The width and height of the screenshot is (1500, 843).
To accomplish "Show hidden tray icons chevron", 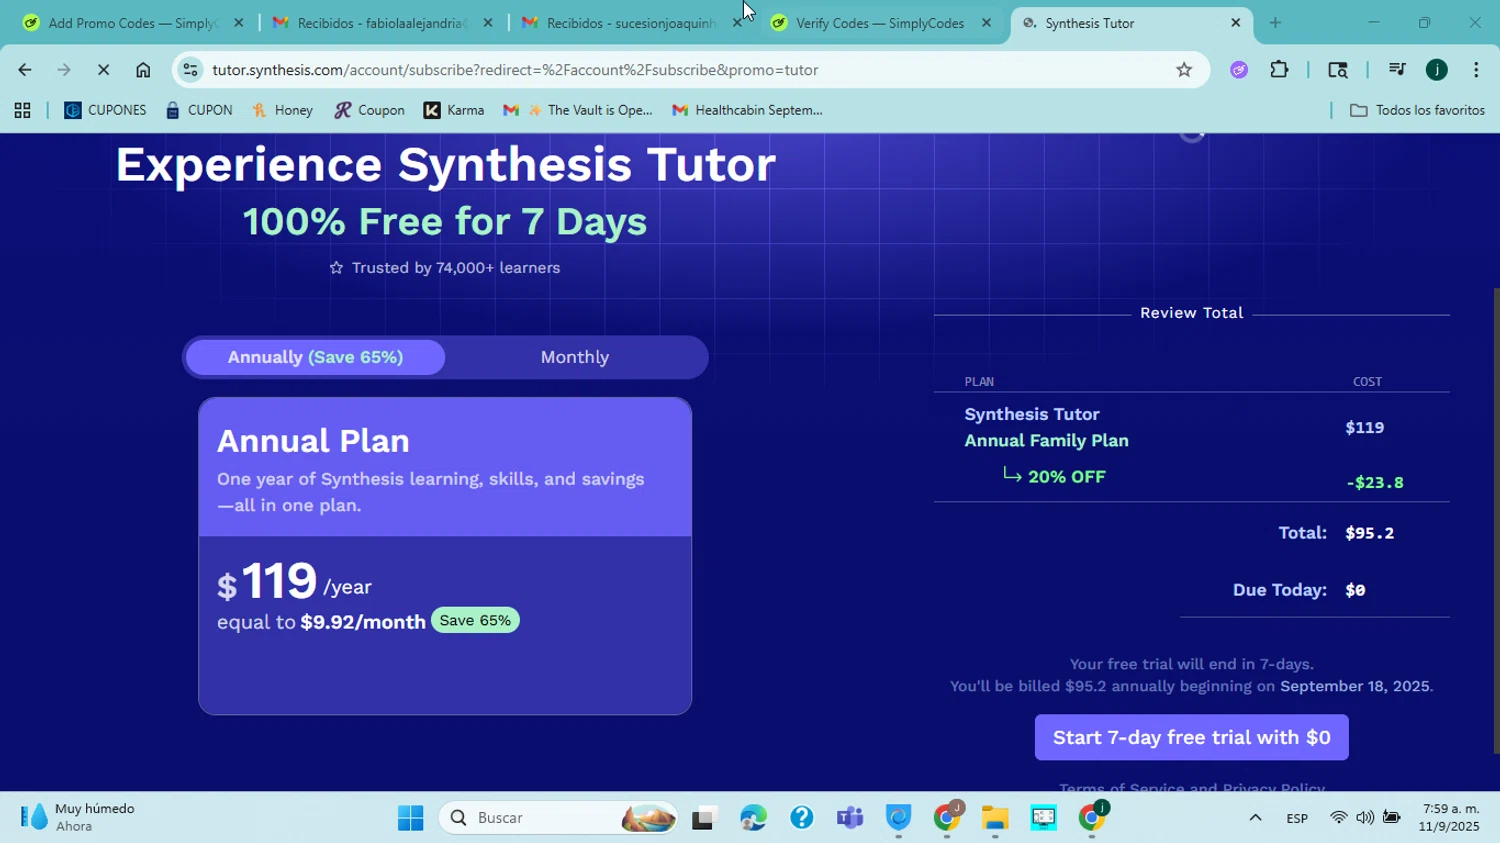I will coord(1255,818).
